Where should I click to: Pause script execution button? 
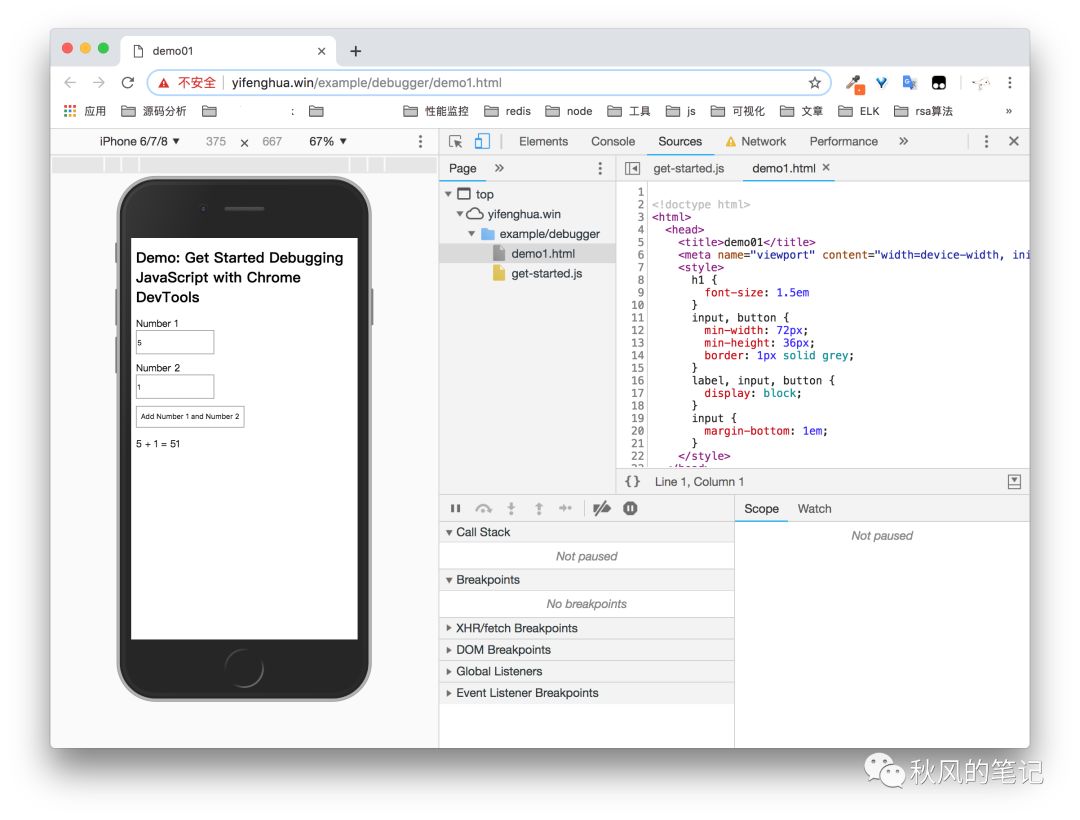tap(455, 509)
